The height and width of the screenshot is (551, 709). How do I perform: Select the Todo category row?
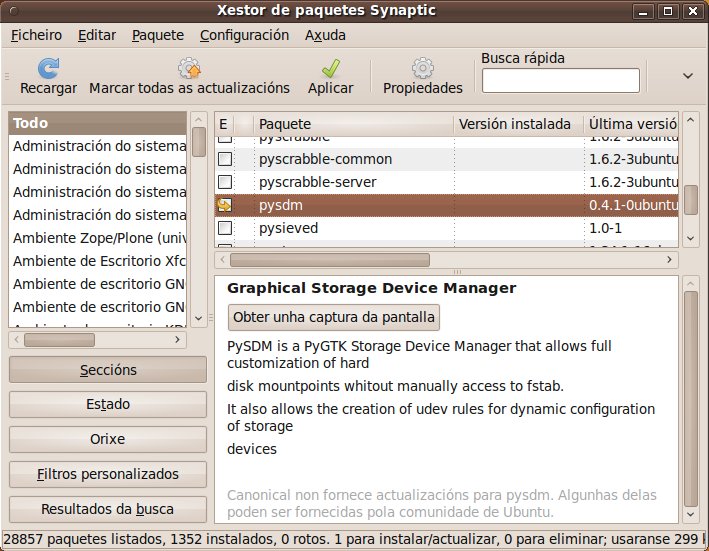tap(97, 123)
